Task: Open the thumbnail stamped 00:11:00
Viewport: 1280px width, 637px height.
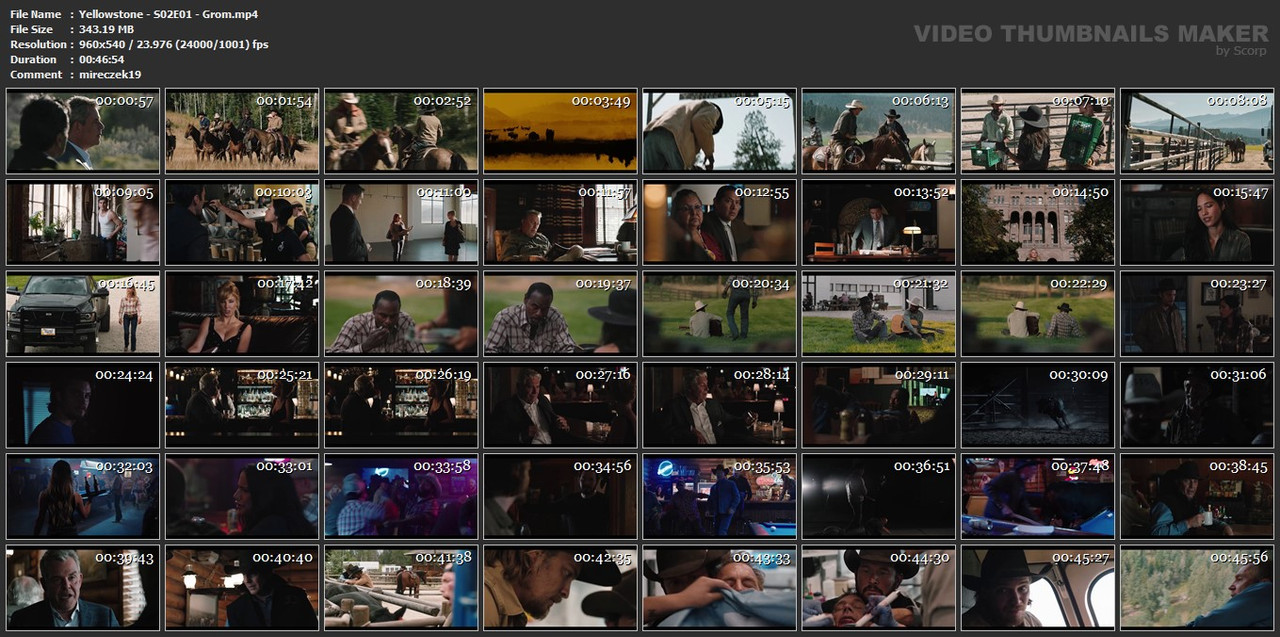Action: click(x=401, y=222)
